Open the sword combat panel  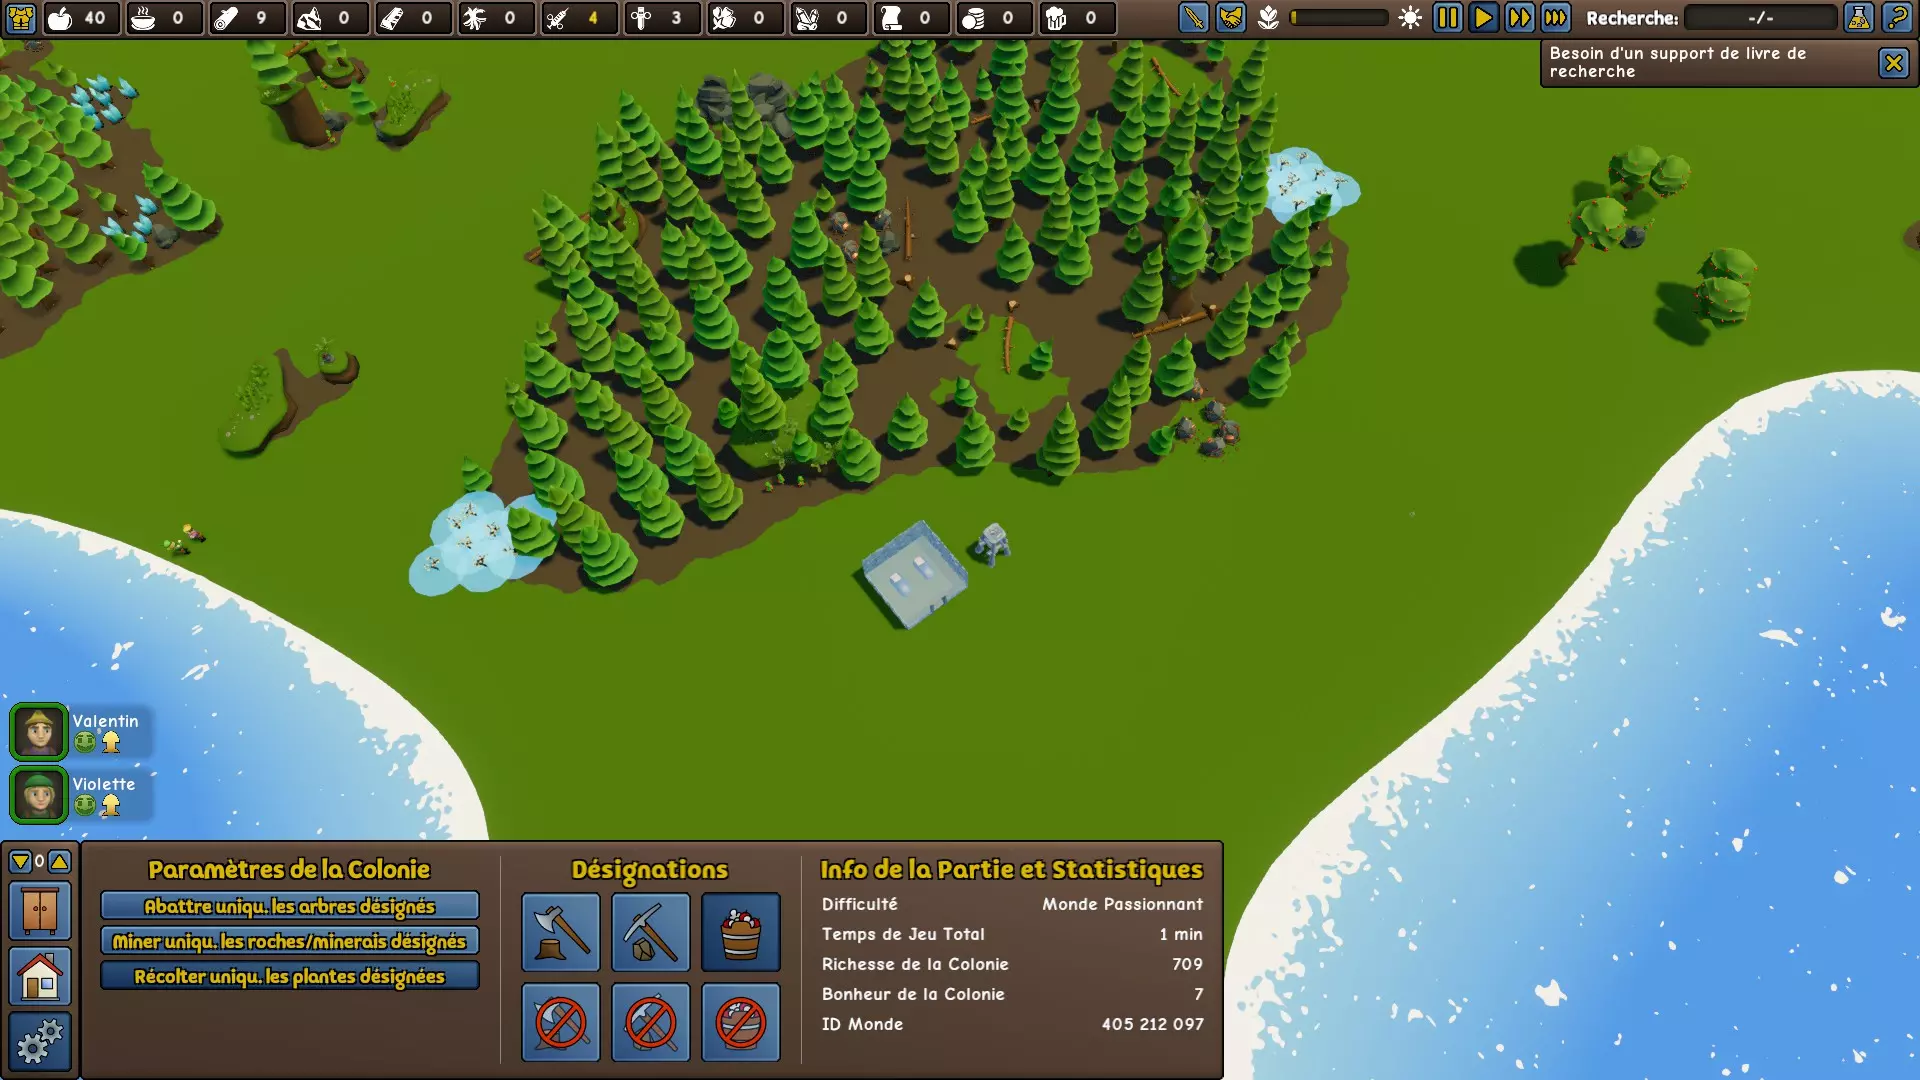1193,18
